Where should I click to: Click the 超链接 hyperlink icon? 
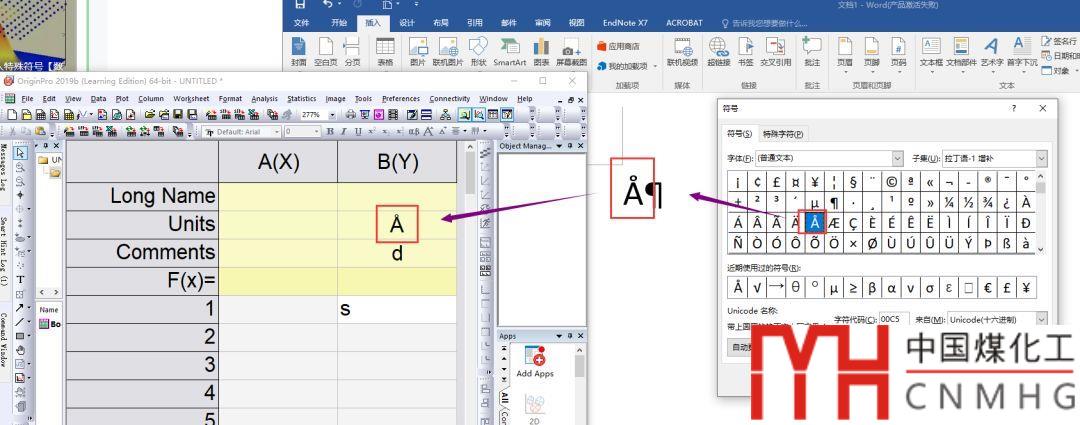point(718,49)
